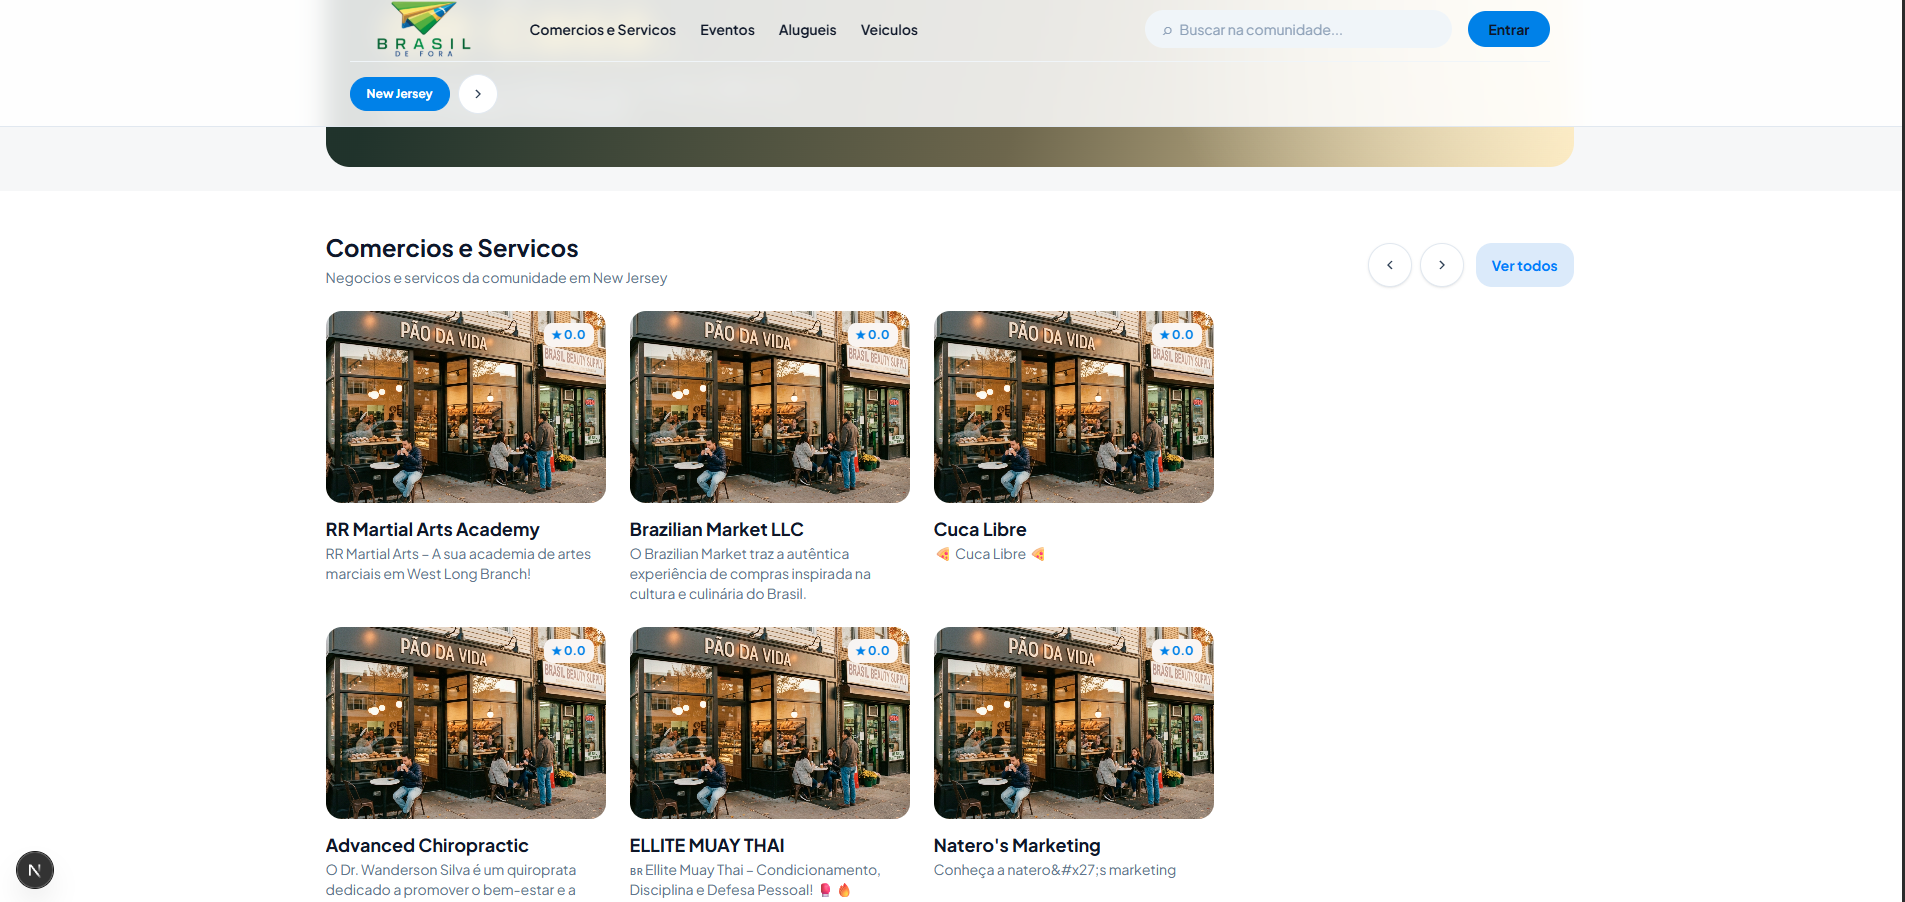Click the rating badge on Advanced Chiropractic
The width and height of the screenshot is (1905, 902).
pyautogui.click(x=569, y=651)
